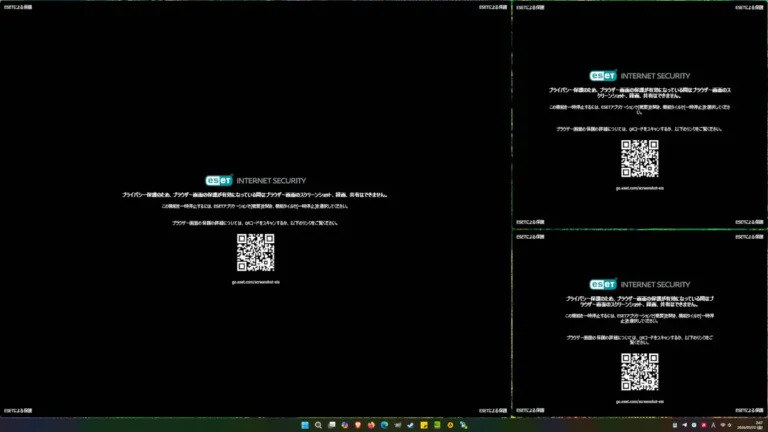Open the gray app icon right of Edge

(398, 425)
